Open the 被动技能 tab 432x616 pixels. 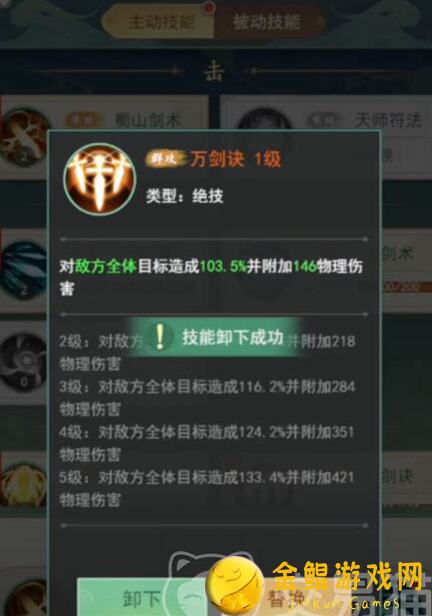pos(269,22)
